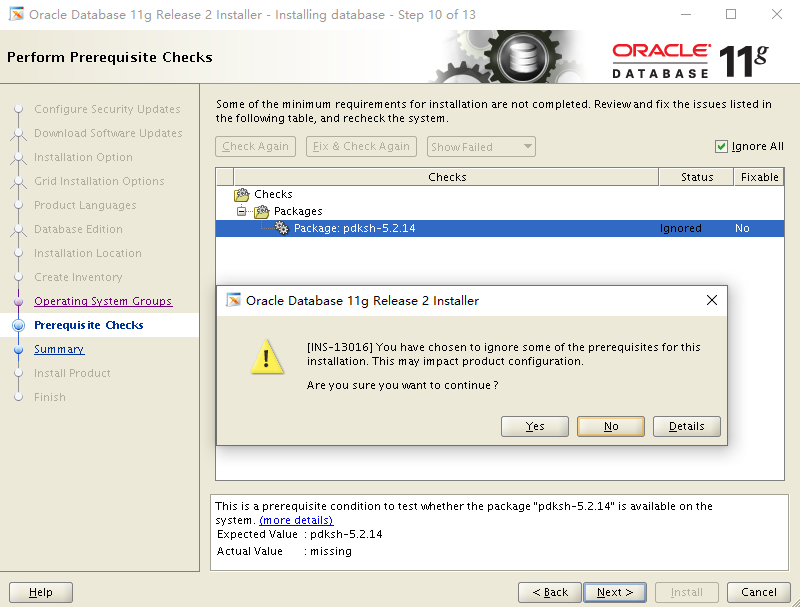Click the Checks root folder icon

tap(242, 194)
